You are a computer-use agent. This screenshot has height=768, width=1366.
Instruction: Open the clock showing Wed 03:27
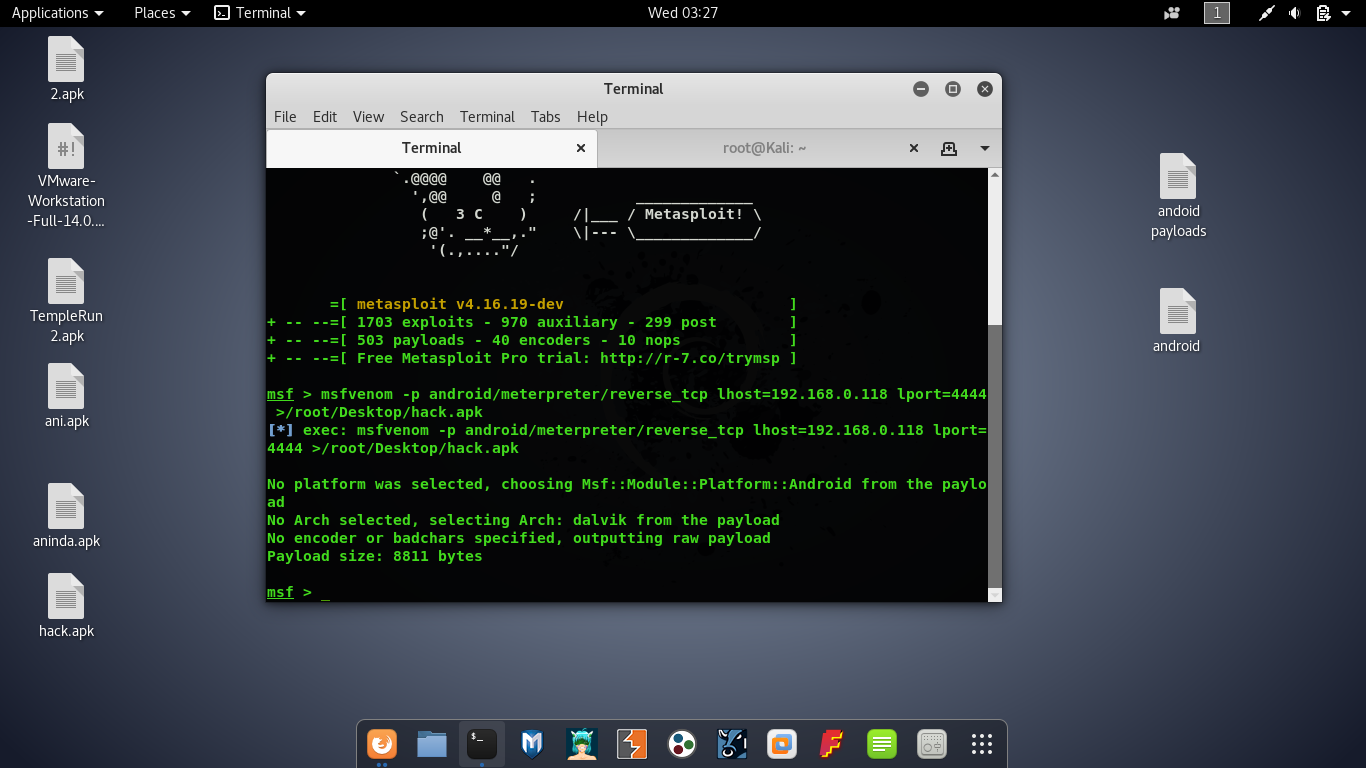tap(683, 13)
